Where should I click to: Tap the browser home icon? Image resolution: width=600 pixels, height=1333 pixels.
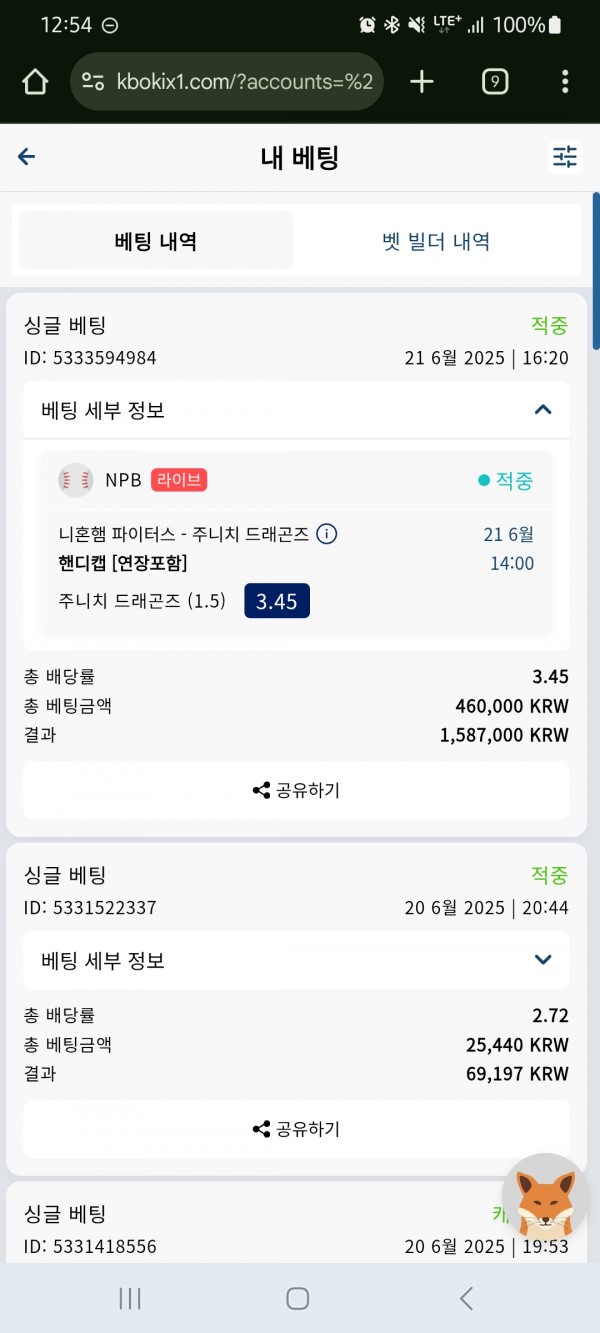coord(34,82)
